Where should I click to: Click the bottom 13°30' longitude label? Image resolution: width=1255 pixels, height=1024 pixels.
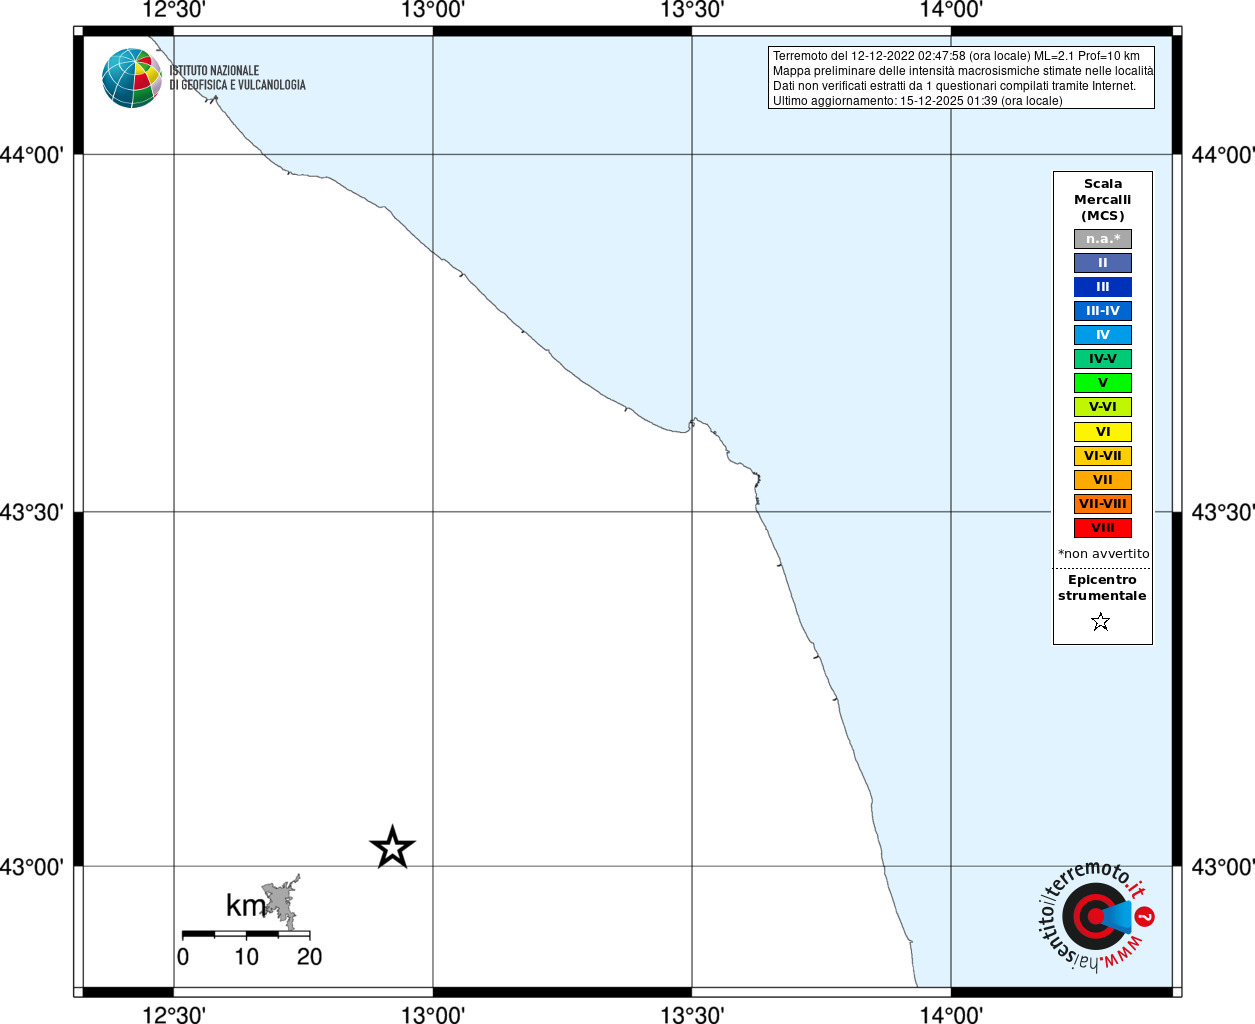[692, 1014]
